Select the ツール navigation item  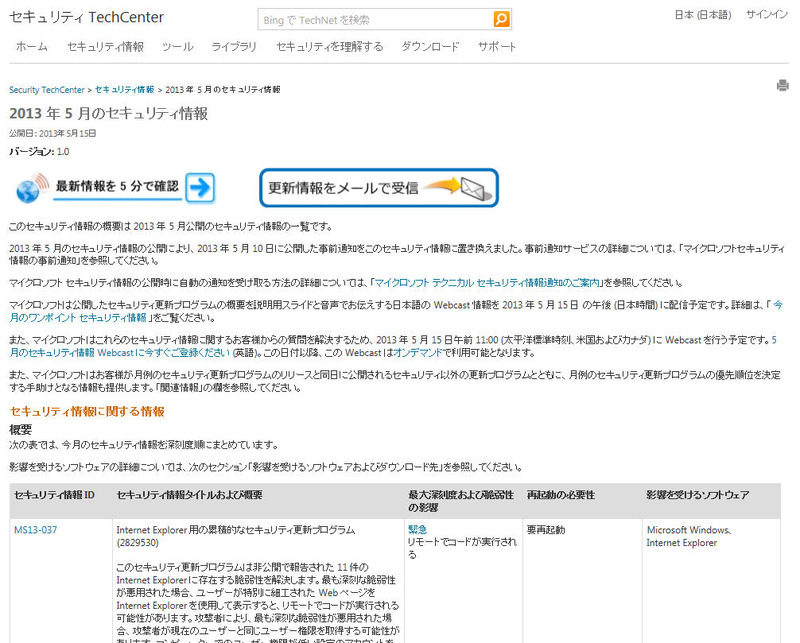177,47
